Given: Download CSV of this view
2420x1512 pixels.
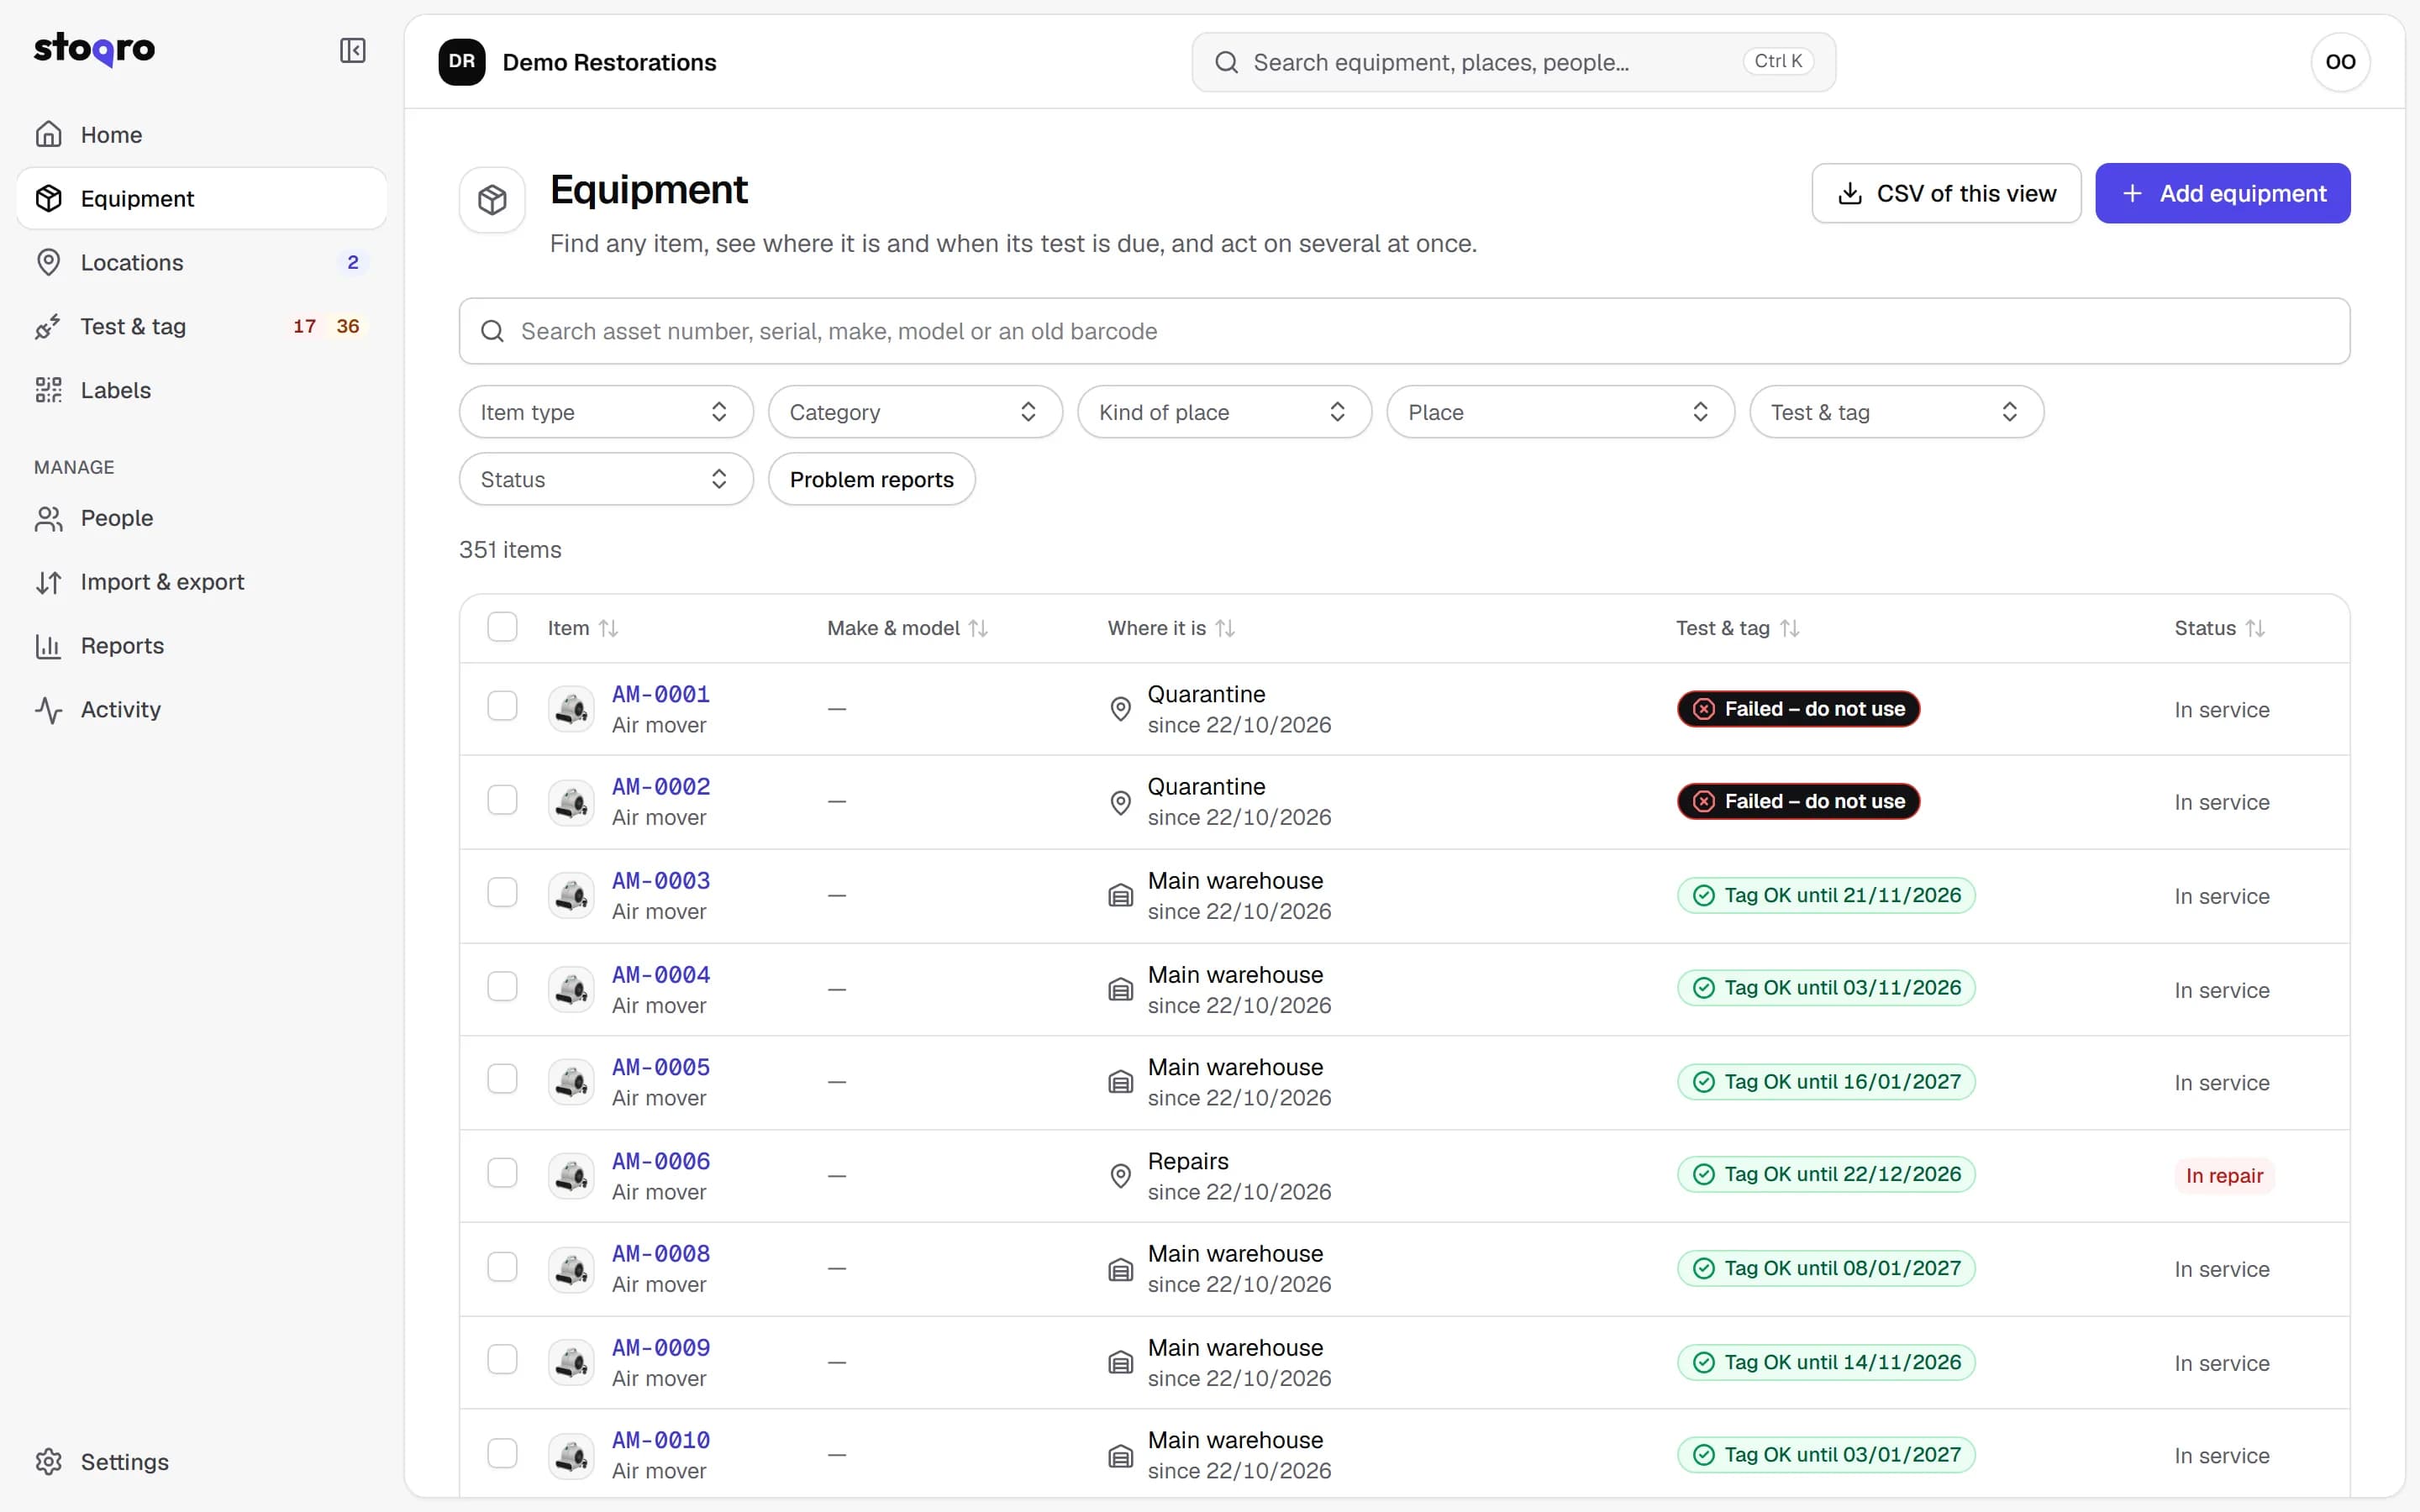Looking at the screenshot, I should [x=1946, y=193].
